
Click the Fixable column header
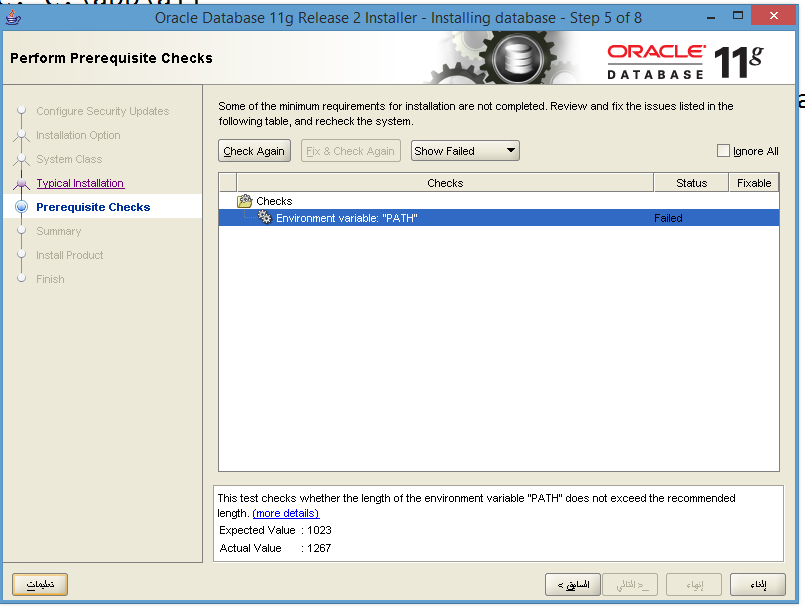[754, 183]
